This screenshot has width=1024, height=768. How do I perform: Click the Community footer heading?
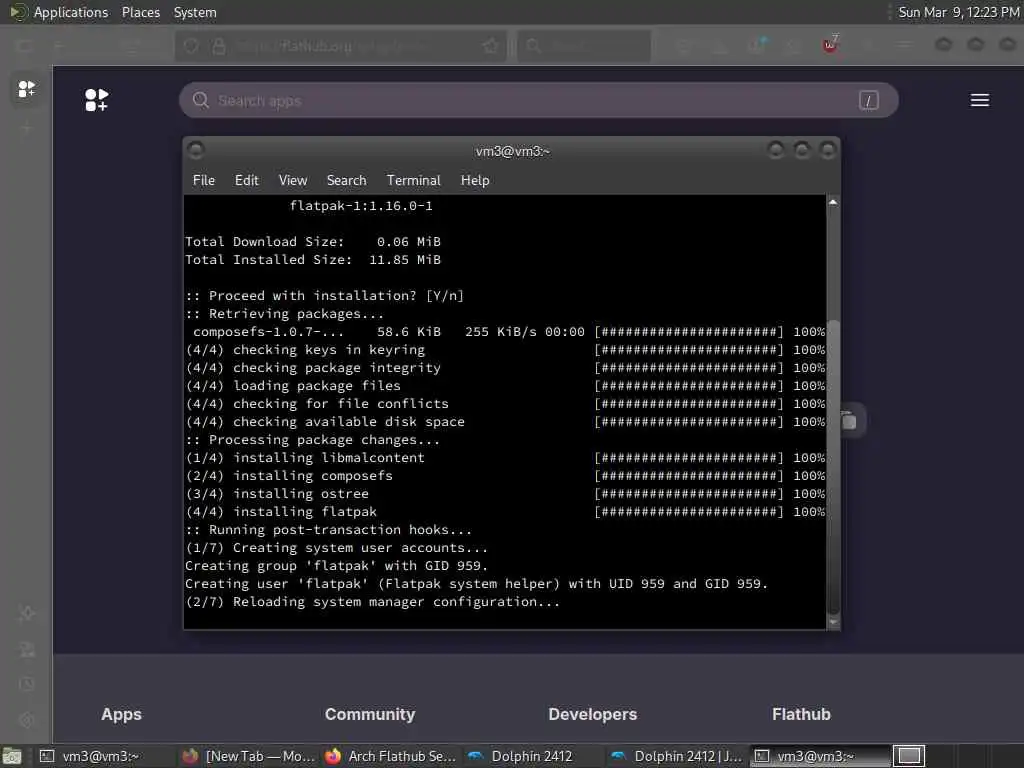coord(370,714)
